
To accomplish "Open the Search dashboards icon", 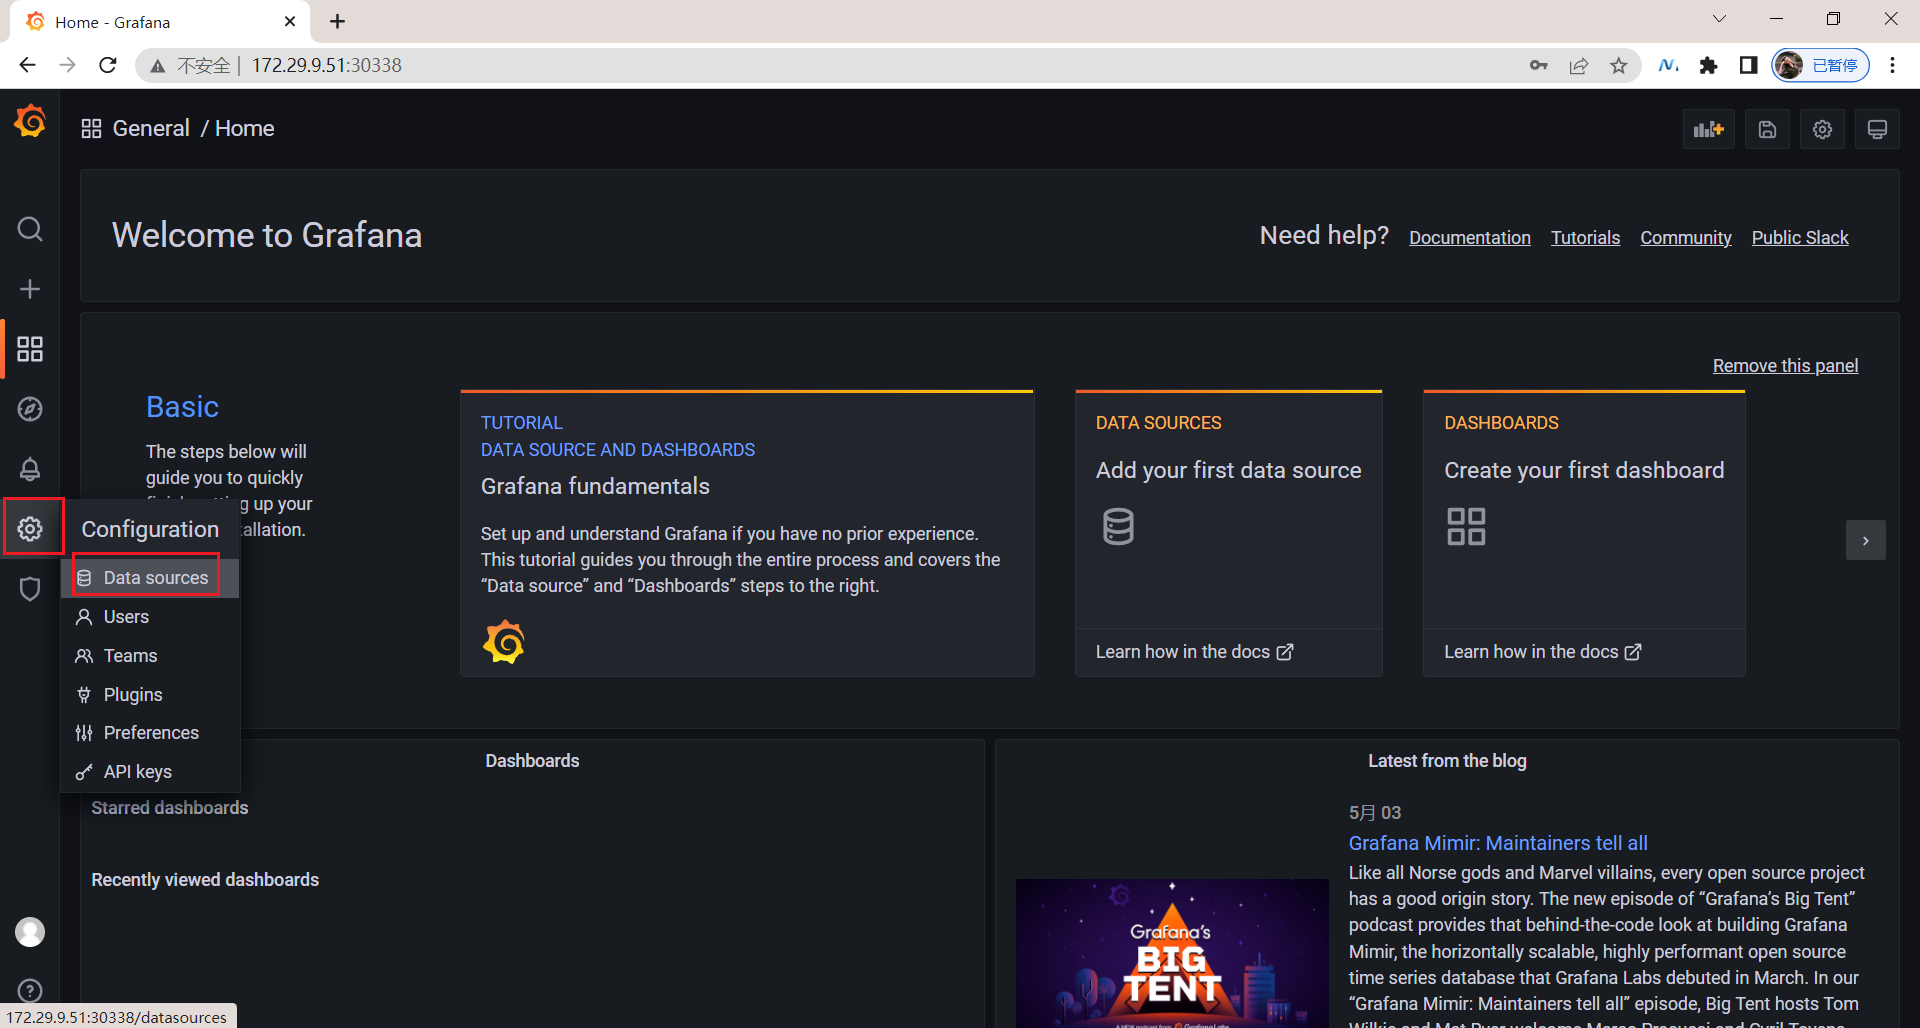I will (x=30, y=229).
